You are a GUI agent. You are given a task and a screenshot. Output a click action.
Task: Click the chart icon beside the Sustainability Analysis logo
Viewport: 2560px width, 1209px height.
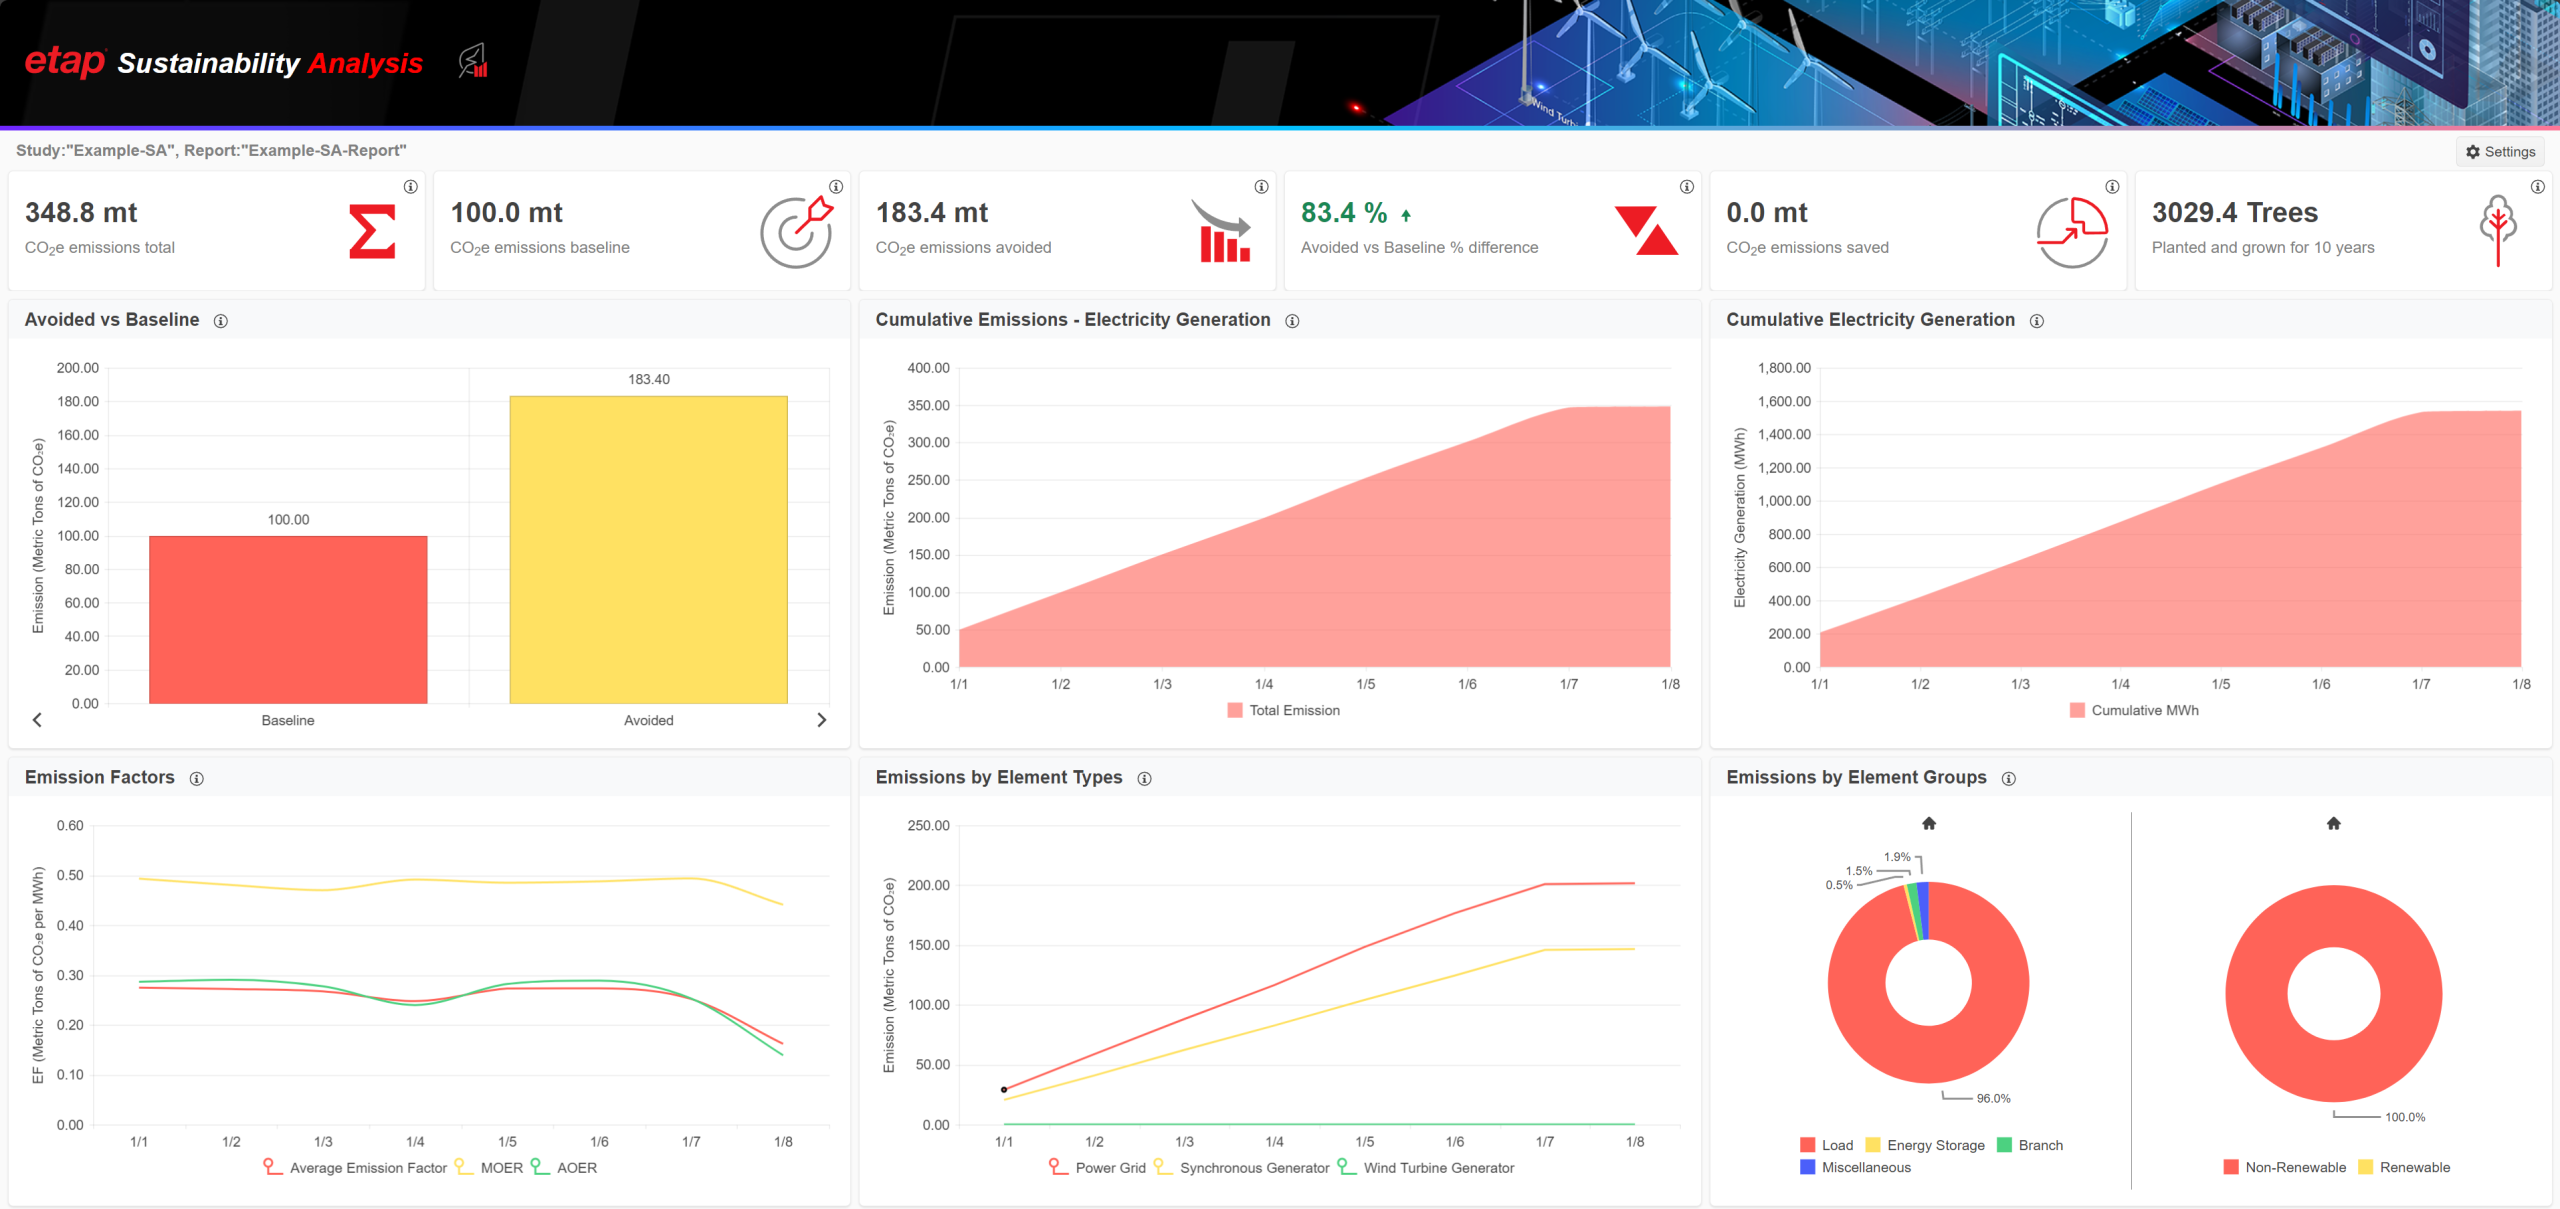[x=472, y=62]
